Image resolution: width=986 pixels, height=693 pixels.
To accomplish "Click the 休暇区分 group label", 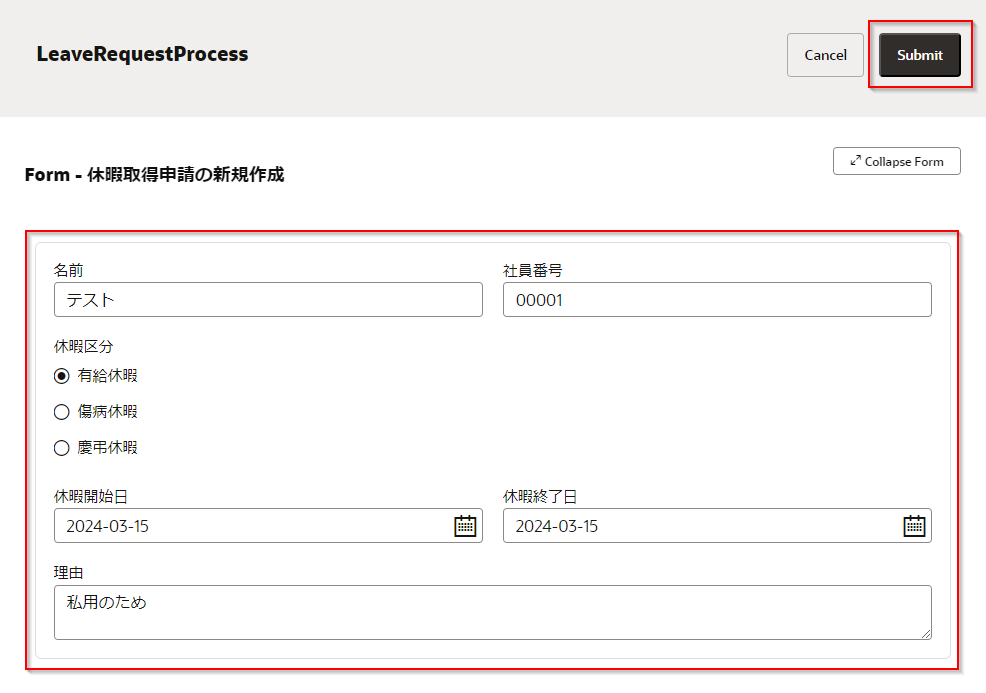I will (x=83, y=347).
